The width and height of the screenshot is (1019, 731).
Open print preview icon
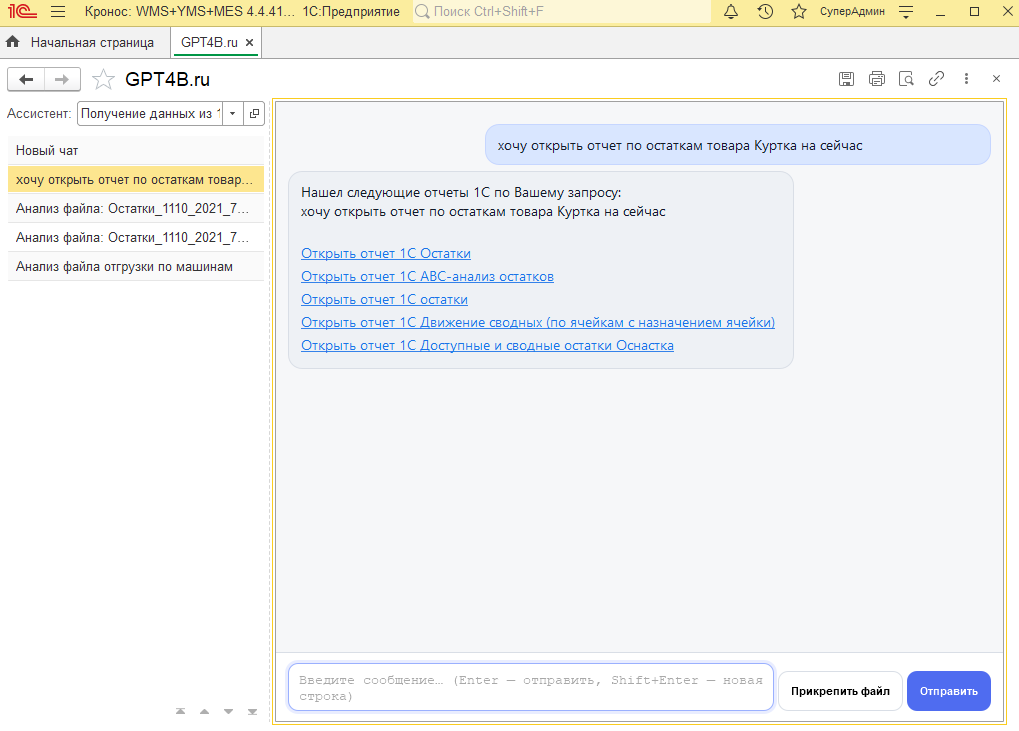pos(906,79)
